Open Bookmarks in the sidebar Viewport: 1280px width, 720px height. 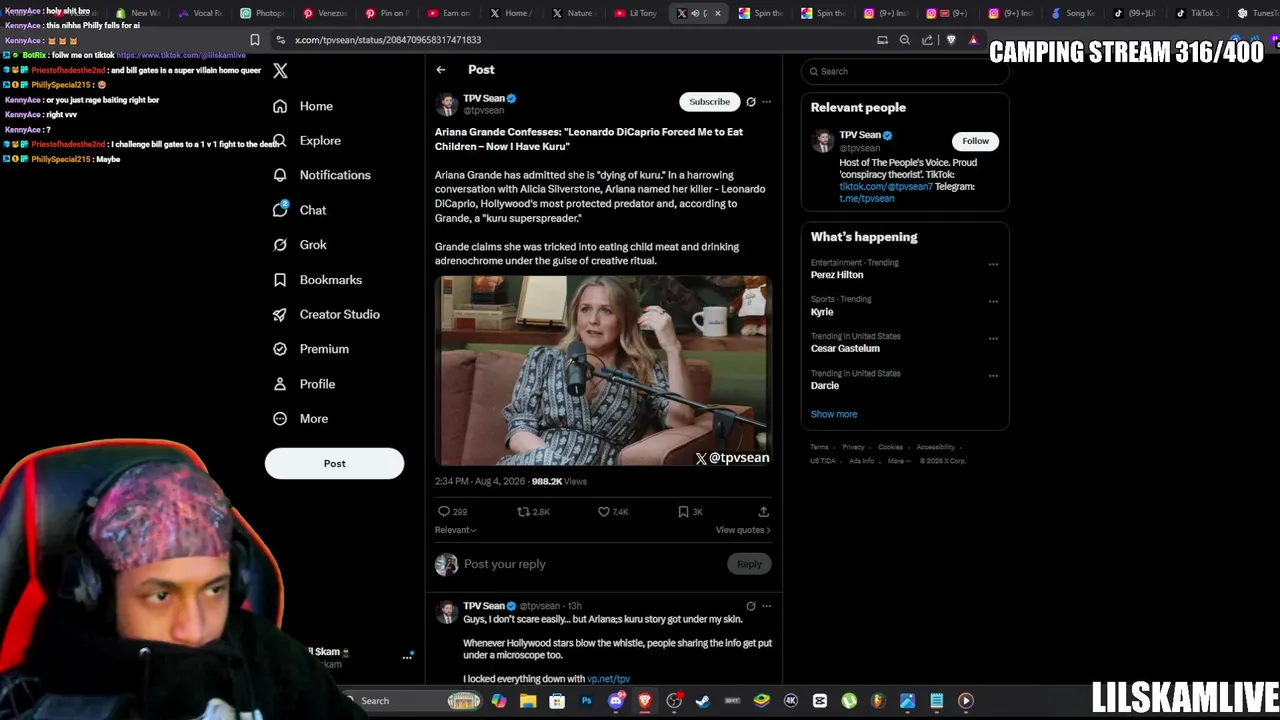click(317, 280)
